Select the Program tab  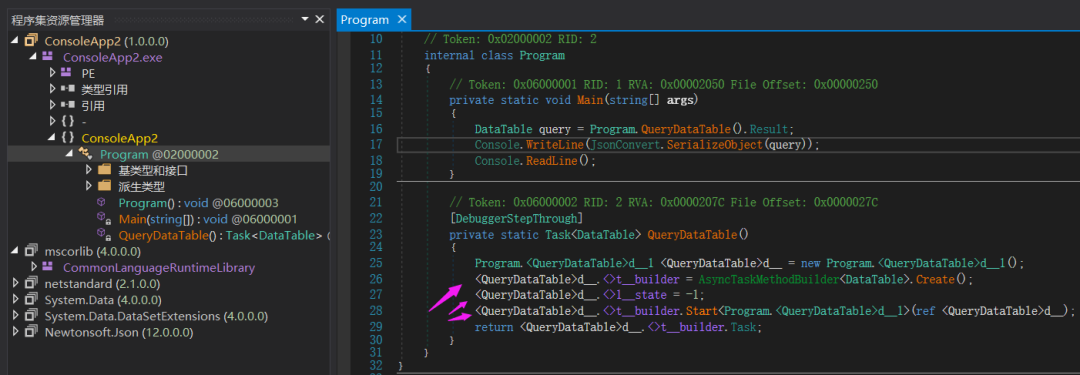tap(365, 20)
